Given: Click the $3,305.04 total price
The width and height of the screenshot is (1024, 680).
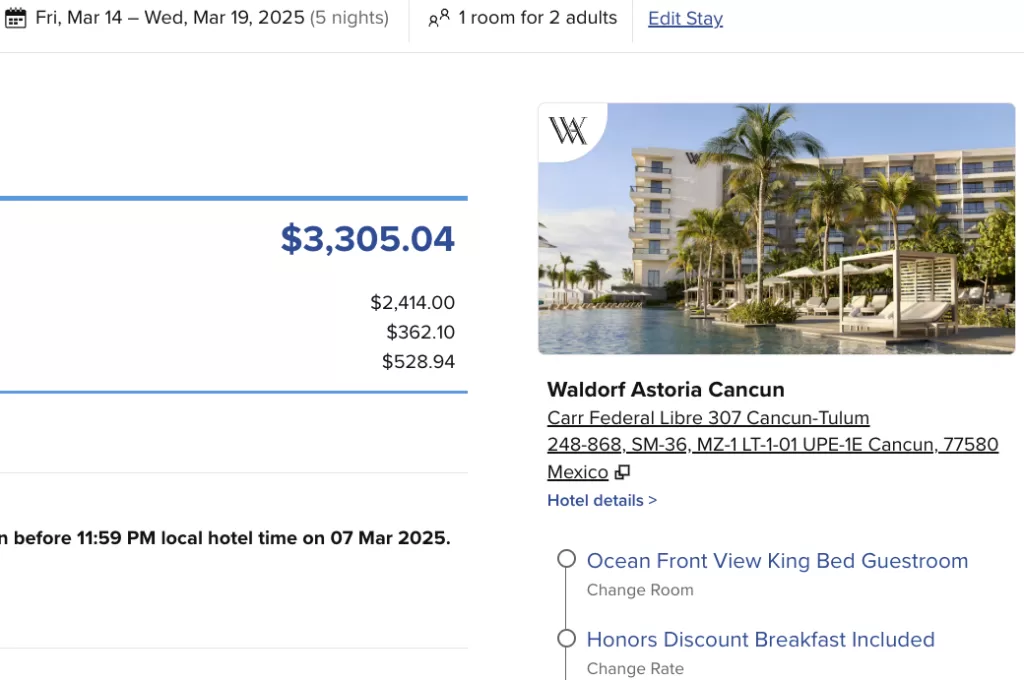Looking at the screenshot, I should (x=367, y=238).
